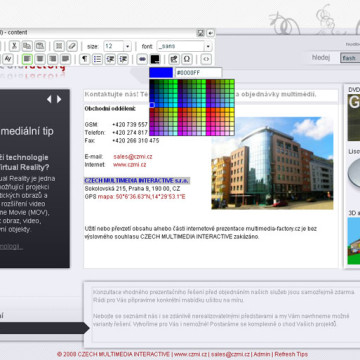The image size is (360, 360).
Task: Insert special character with Omega icon
Action: (187, 59)
